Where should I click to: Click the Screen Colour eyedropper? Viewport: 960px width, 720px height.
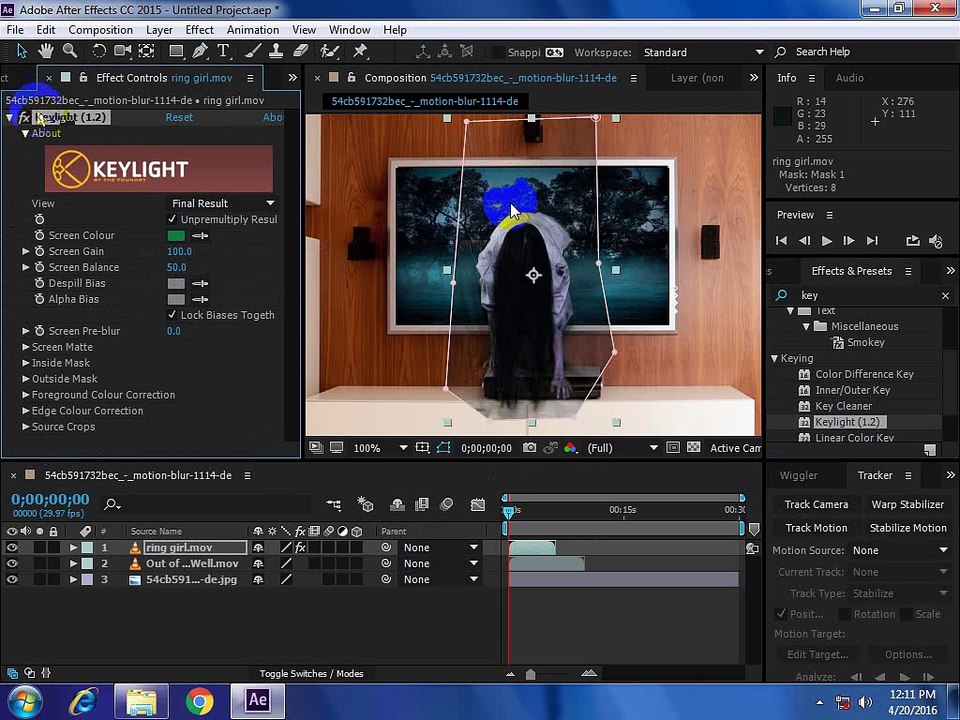click(x=200, y=236)
